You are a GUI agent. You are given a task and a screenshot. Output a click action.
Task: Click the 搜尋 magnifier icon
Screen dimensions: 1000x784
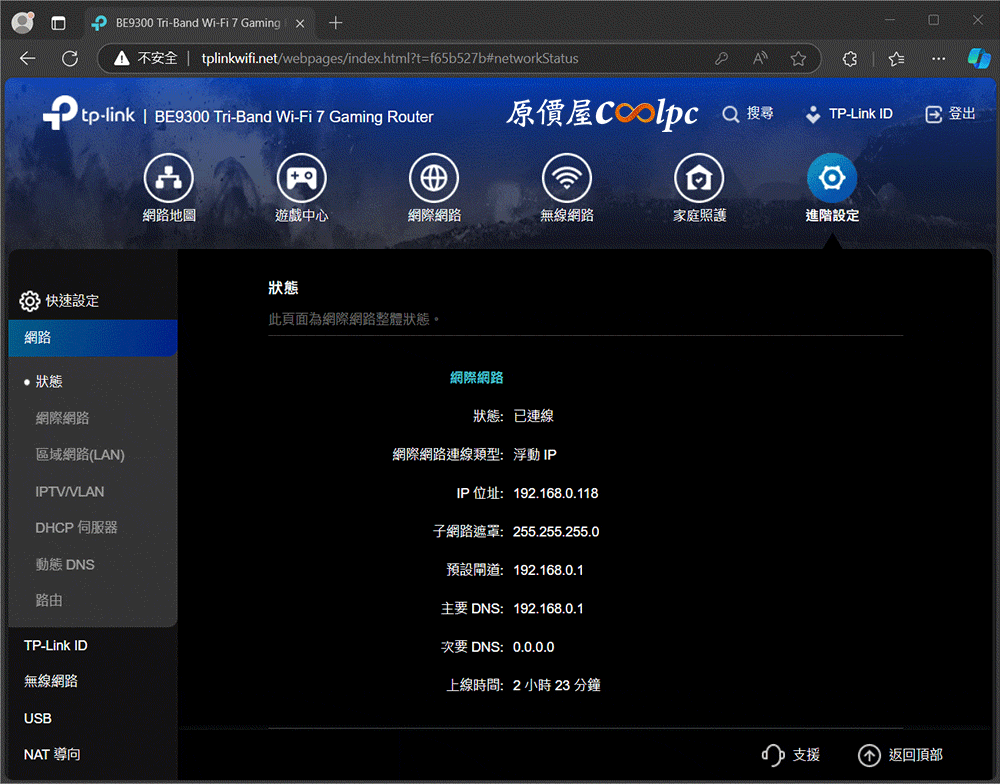click(730, 114)
